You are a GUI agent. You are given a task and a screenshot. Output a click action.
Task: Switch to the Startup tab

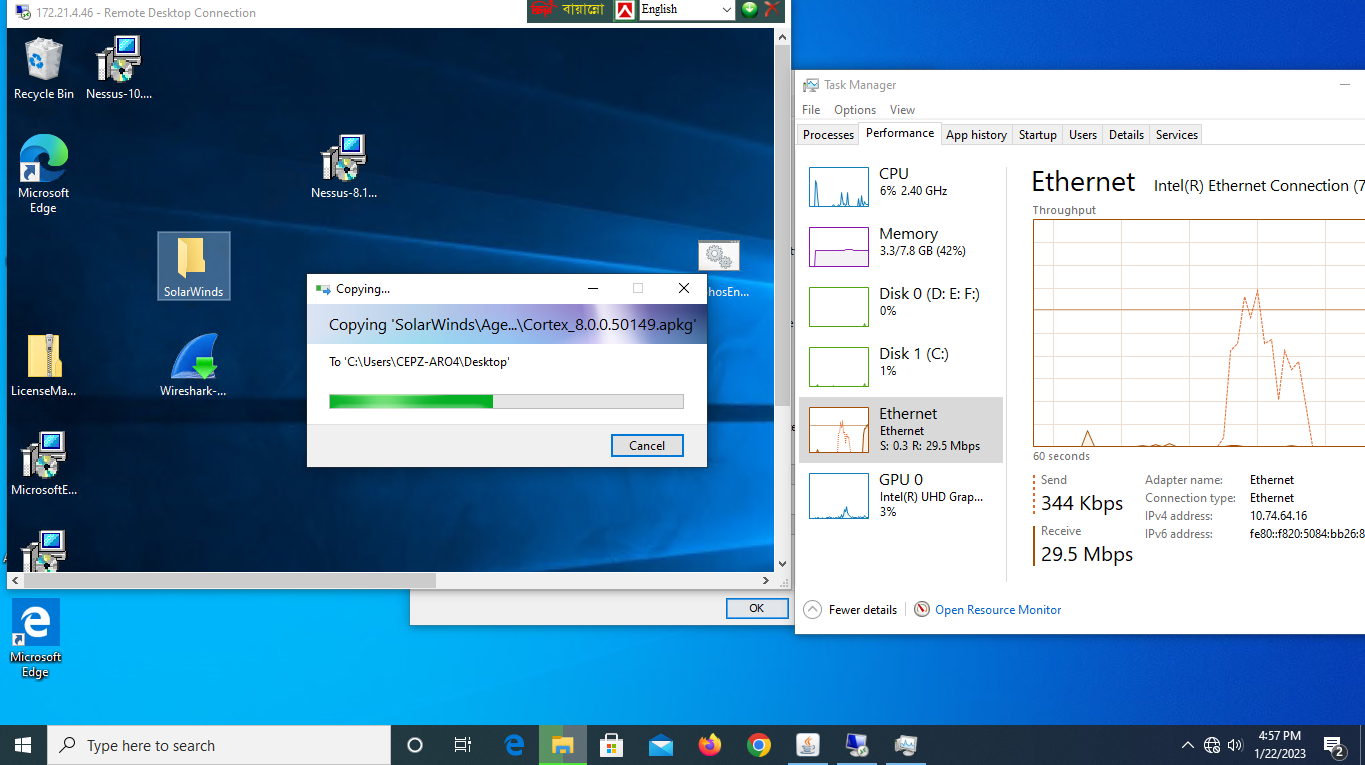[x=1037, y=135]
